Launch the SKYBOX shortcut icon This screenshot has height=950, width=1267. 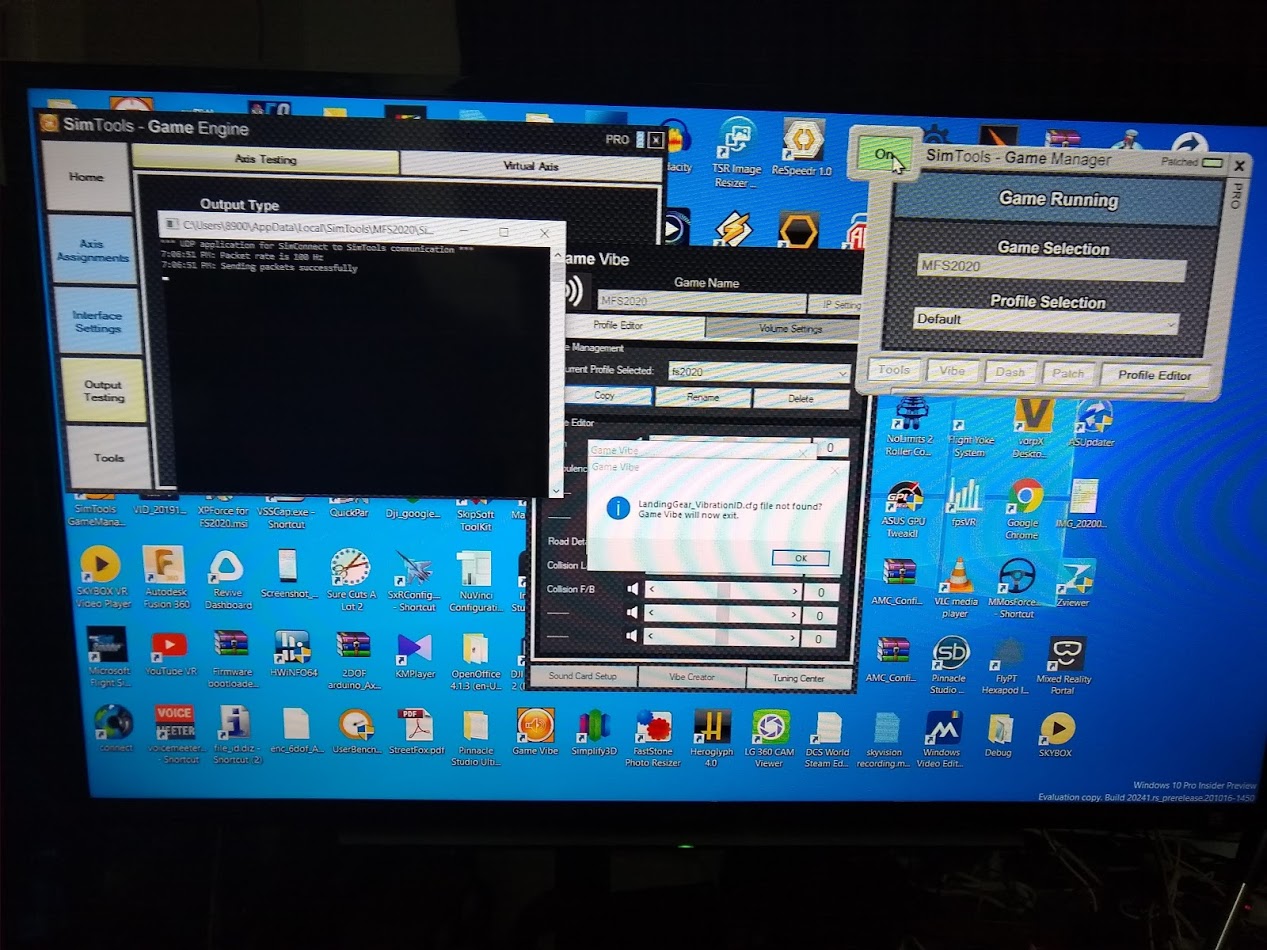coord(1055,734)
